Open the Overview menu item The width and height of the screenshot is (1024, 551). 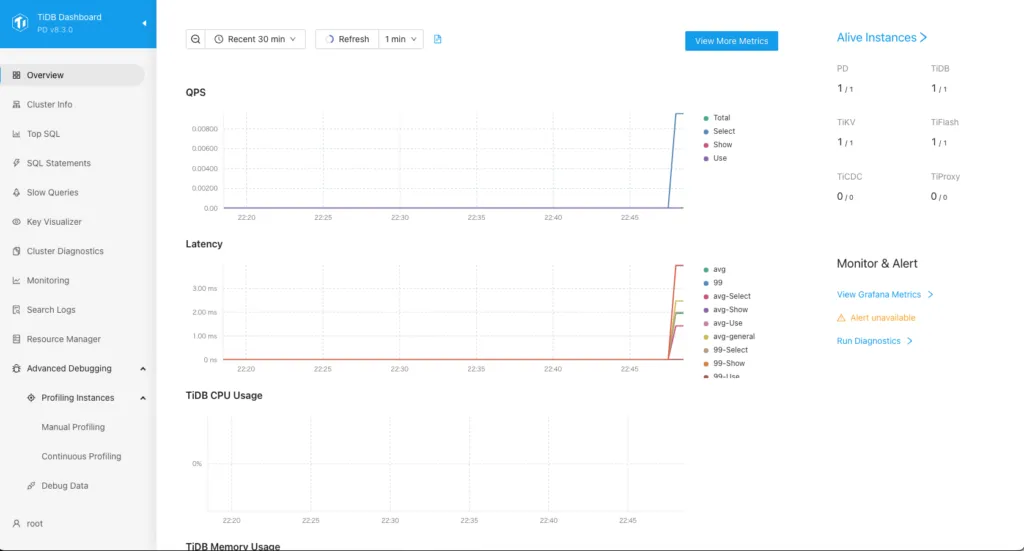pyautogui.click(x=72, y=75)
